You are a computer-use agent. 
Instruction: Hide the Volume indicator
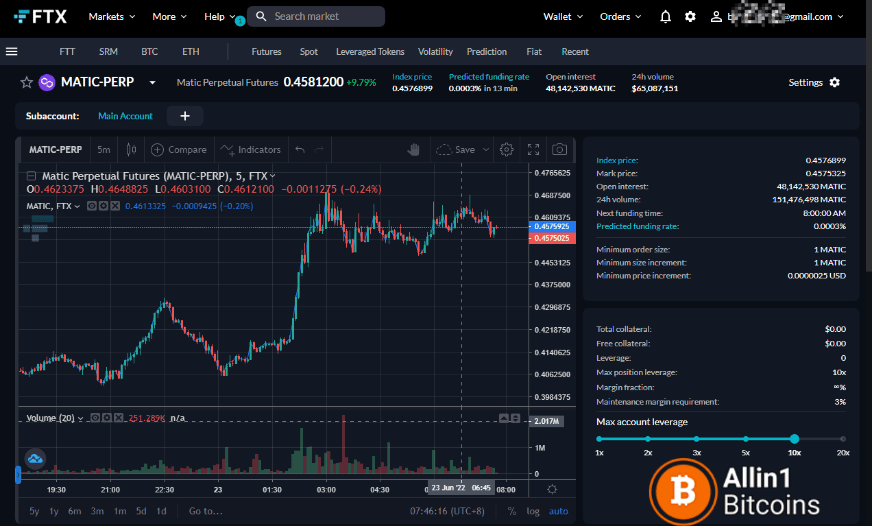95,418
